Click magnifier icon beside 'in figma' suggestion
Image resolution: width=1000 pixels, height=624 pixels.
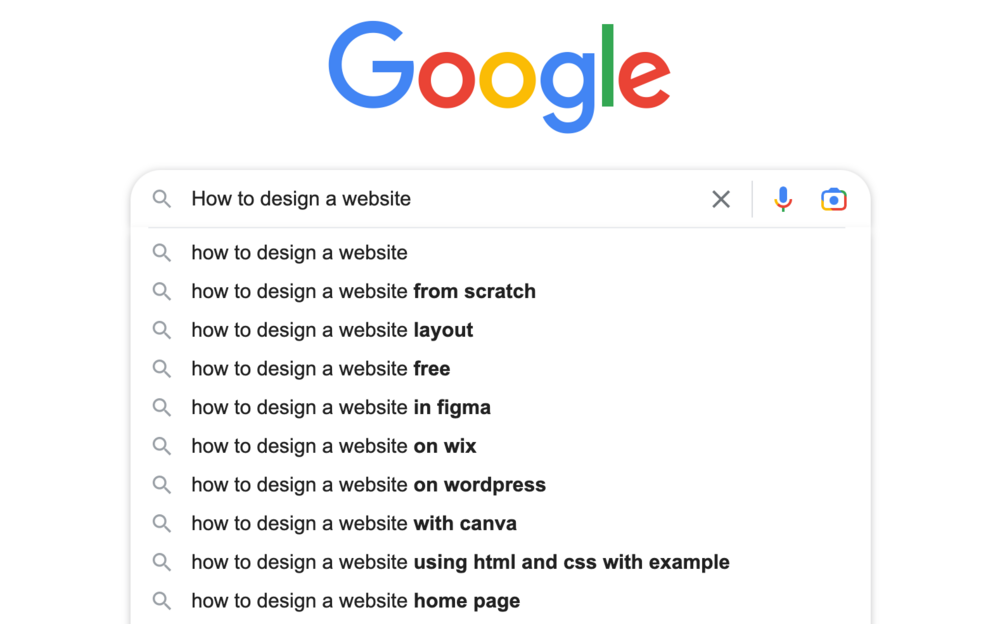click(162, 408)
